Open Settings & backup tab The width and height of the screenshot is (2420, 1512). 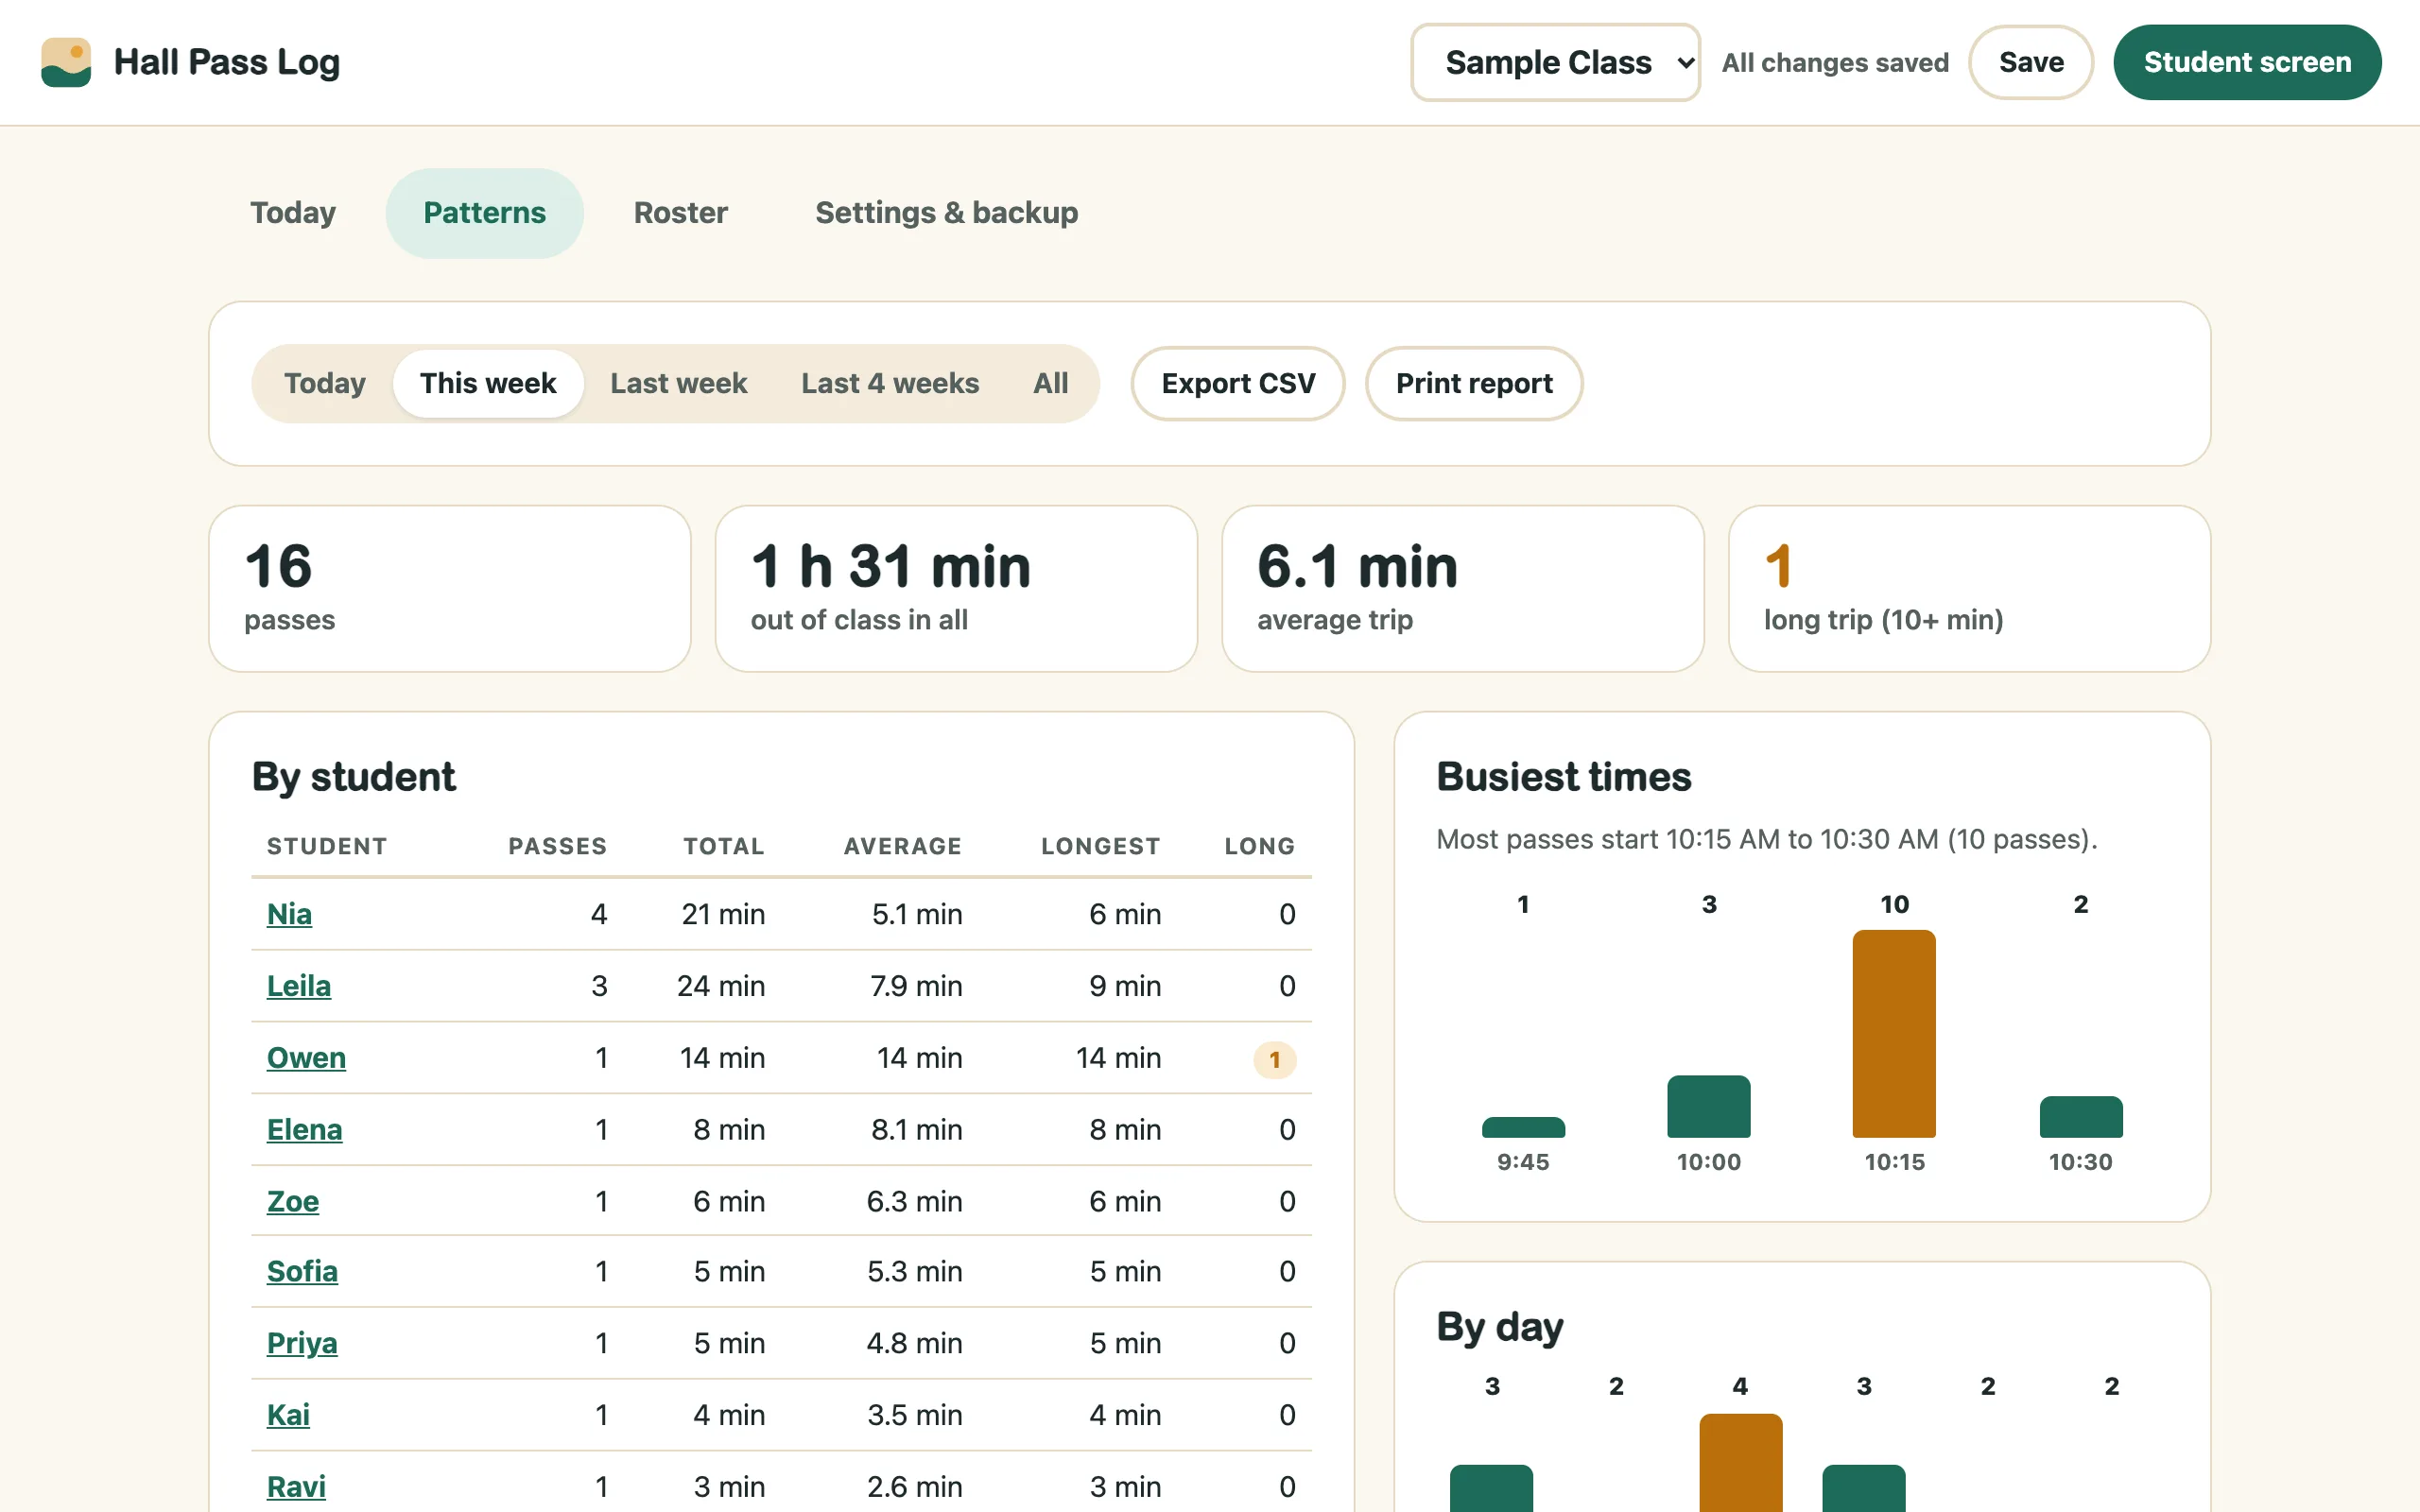tap(946, 213)
